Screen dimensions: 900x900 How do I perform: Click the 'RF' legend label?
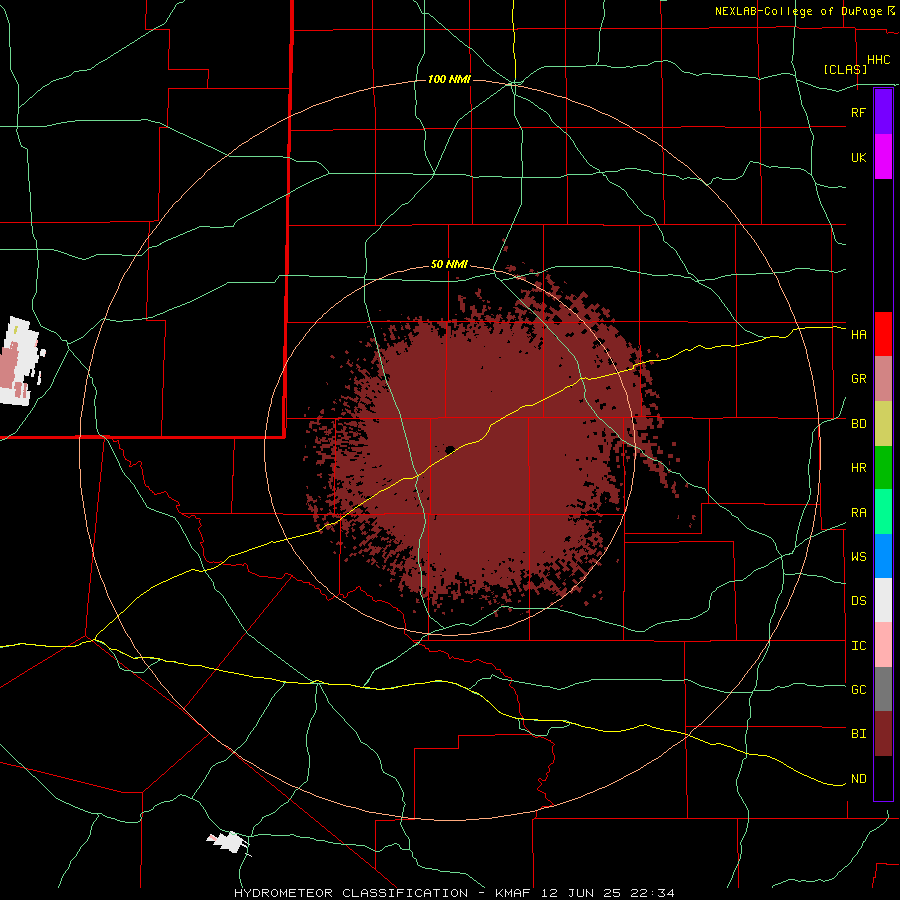tap(858, 112)
